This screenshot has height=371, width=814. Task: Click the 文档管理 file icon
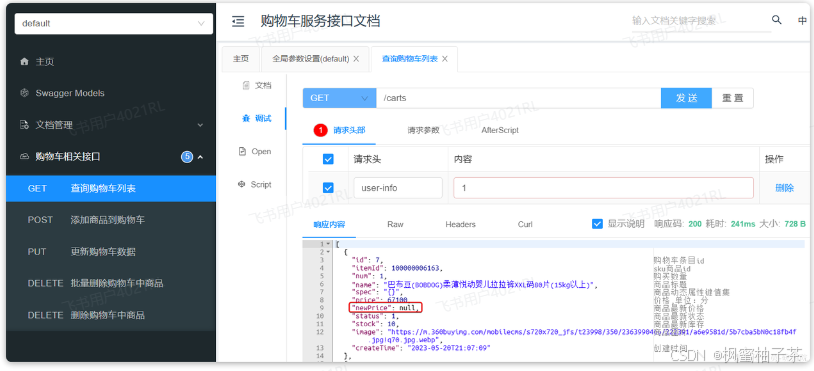point(24,125)
